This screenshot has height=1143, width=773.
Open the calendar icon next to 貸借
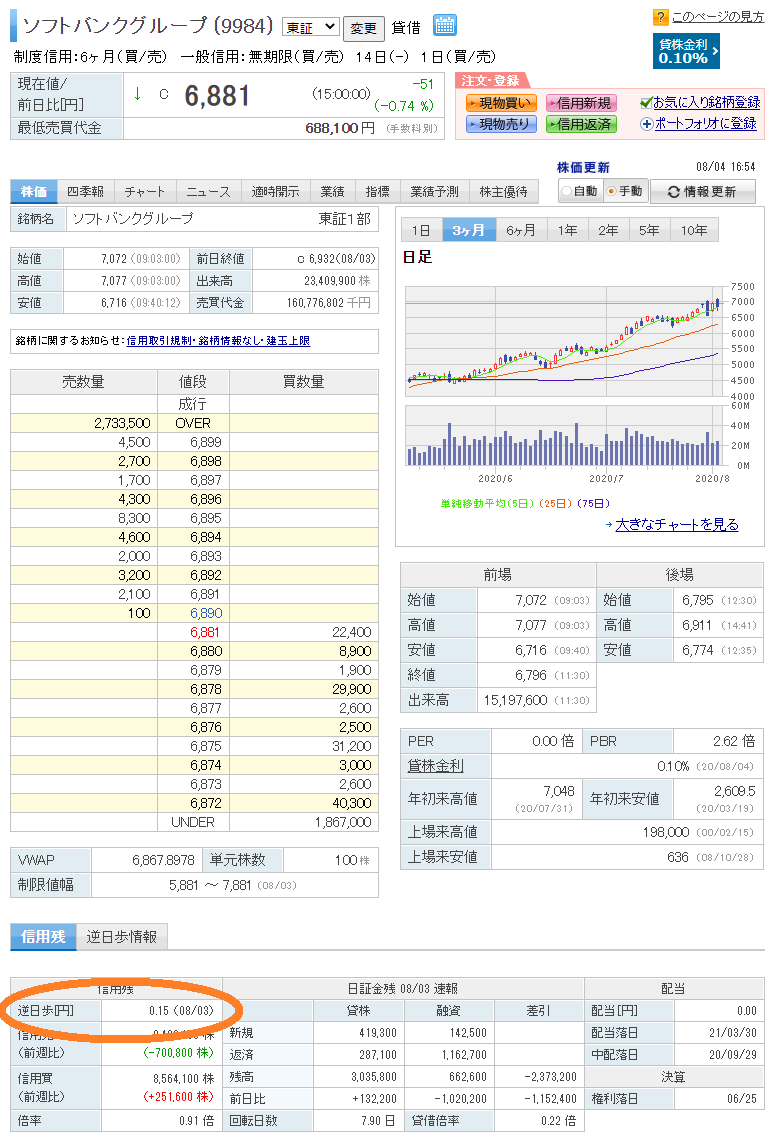pos(444,26)
